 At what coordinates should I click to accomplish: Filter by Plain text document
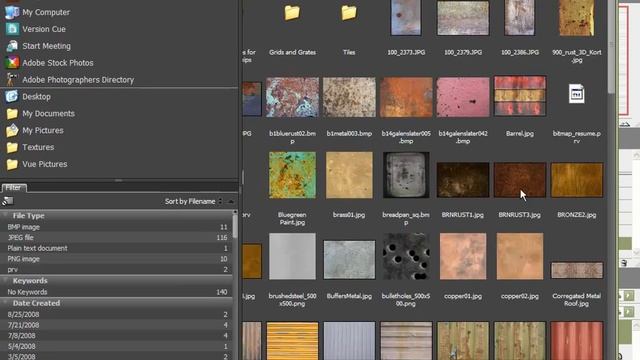[x=117, y=248]
